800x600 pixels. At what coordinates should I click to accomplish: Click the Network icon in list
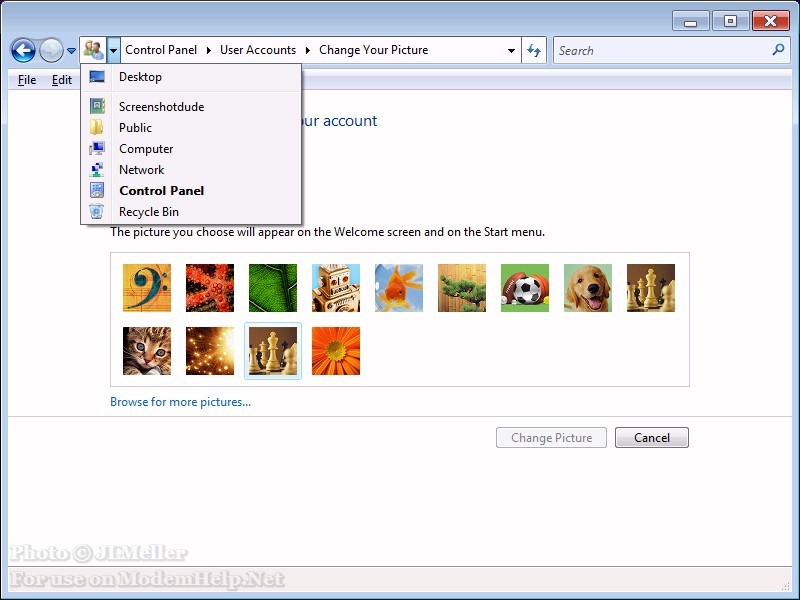point(96,169)
